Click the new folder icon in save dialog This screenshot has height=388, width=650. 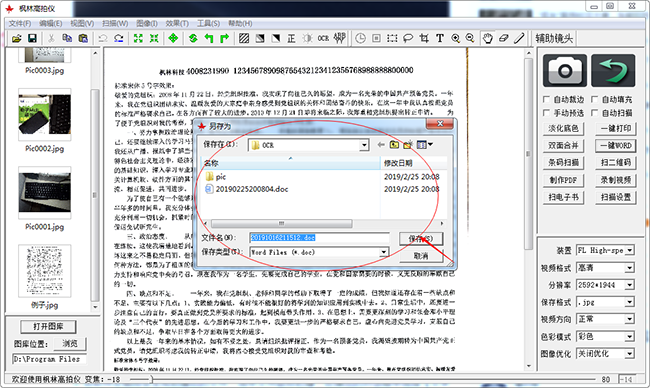pyautogui.click(x=408, y=145)
